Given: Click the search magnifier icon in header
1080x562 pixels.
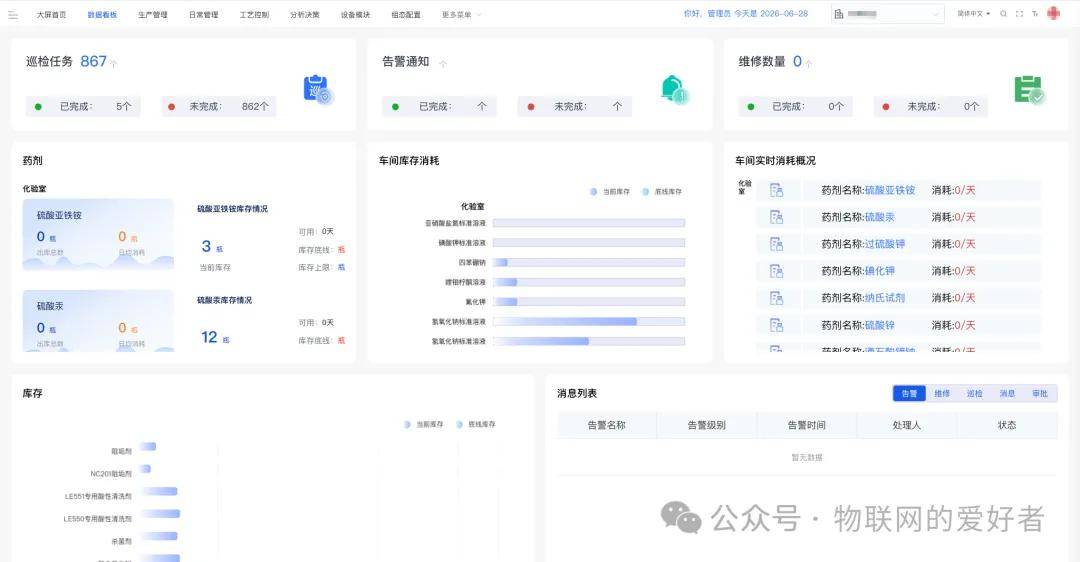Looking at the screenshot, I should [1004, 14].
